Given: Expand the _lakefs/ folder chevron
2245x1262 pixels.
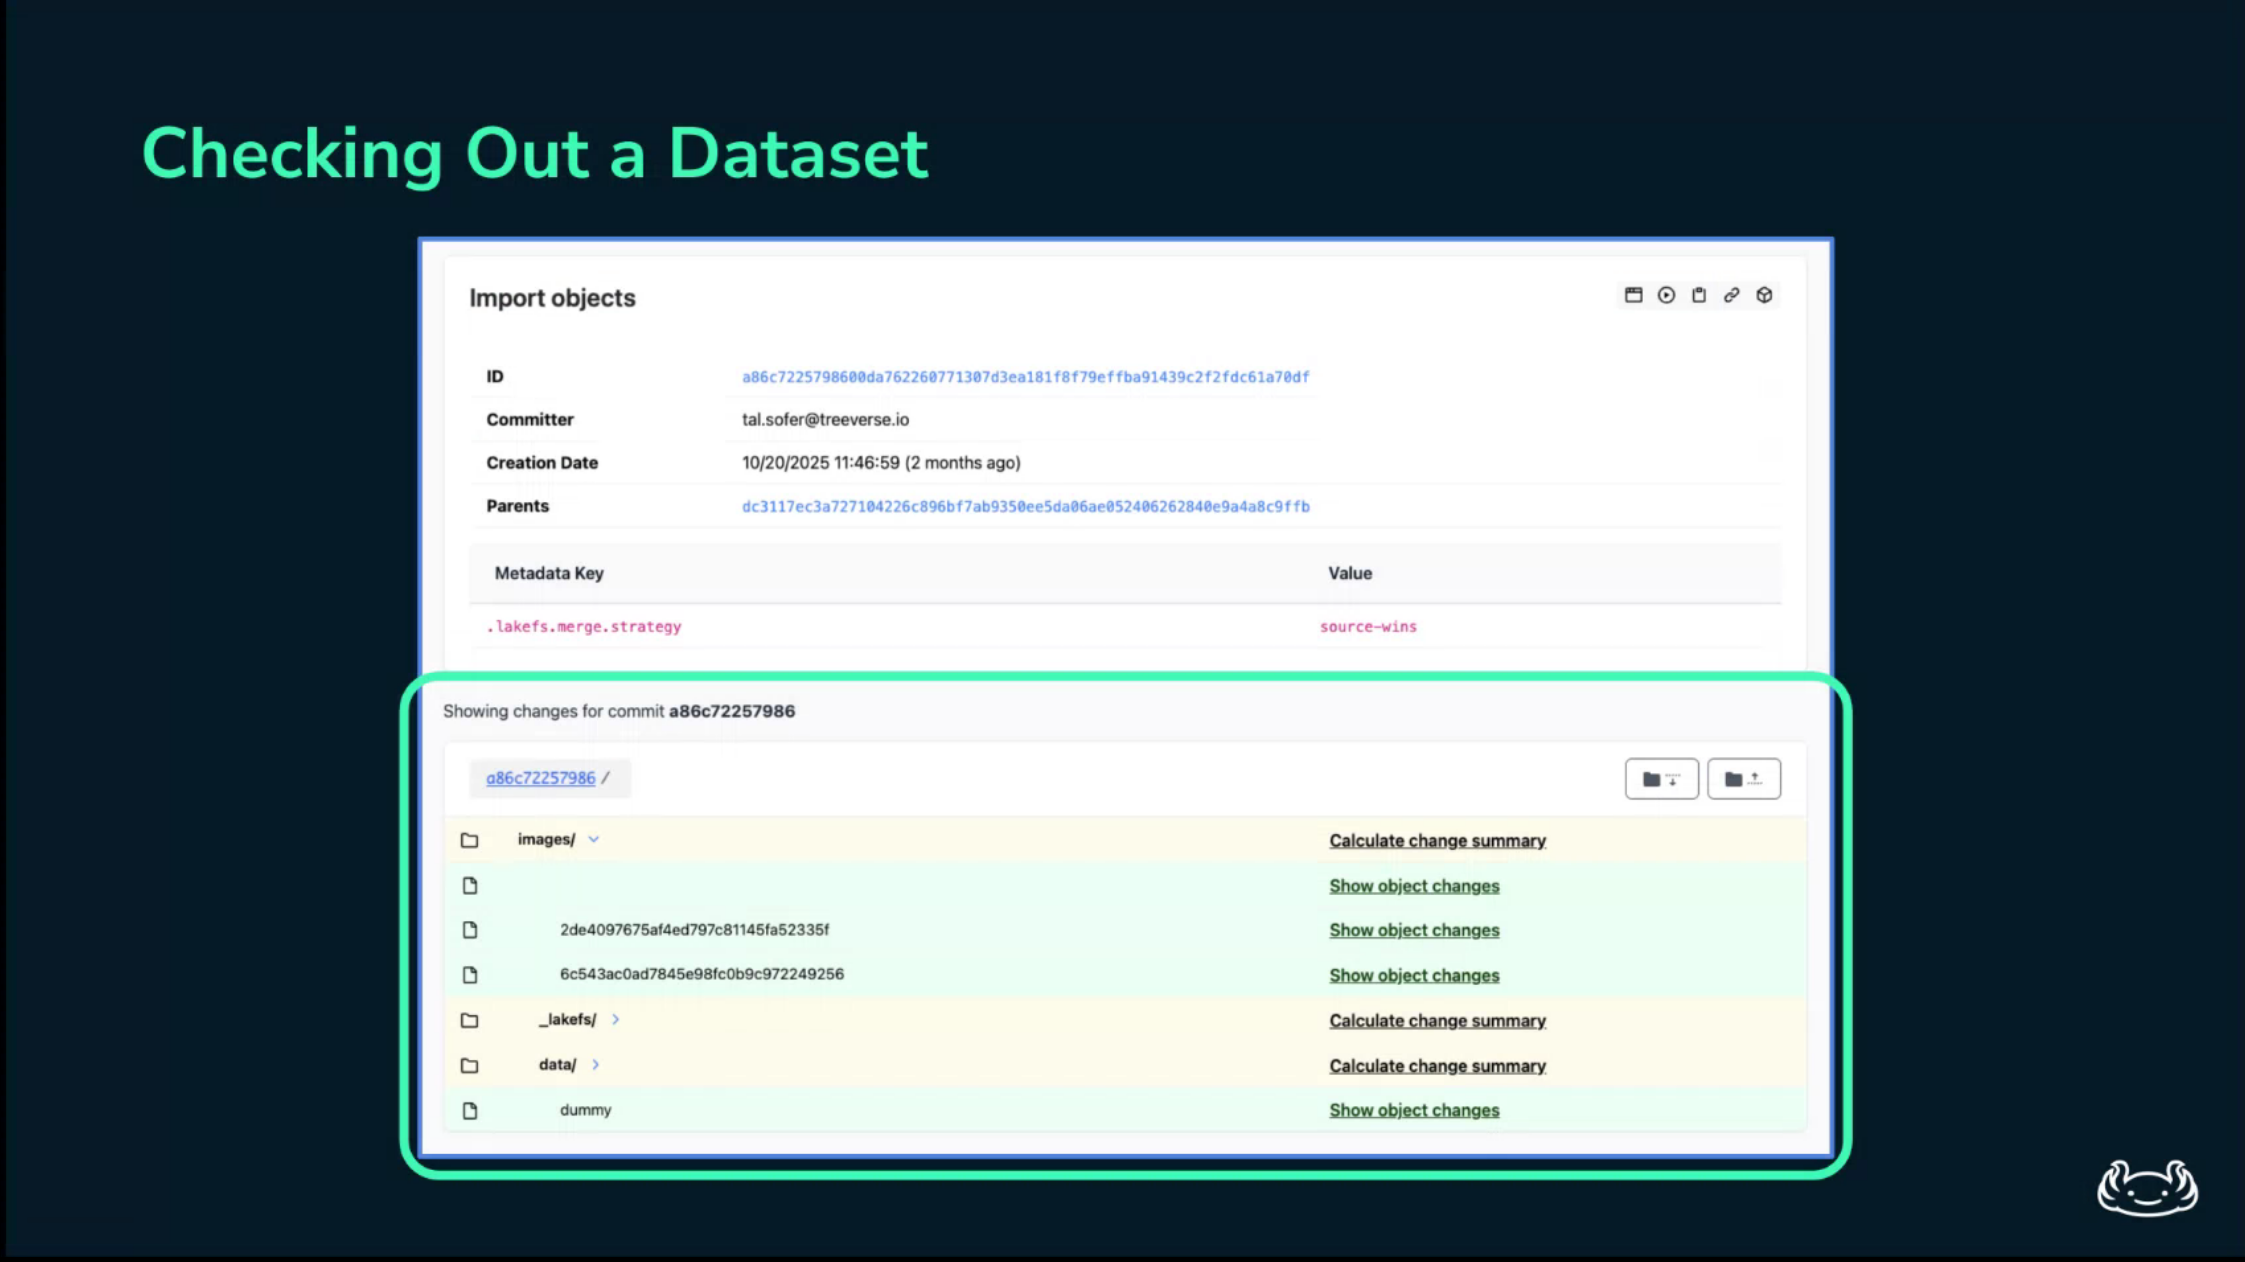Looking at the screenshot, I should click(x=615, y=1019).
